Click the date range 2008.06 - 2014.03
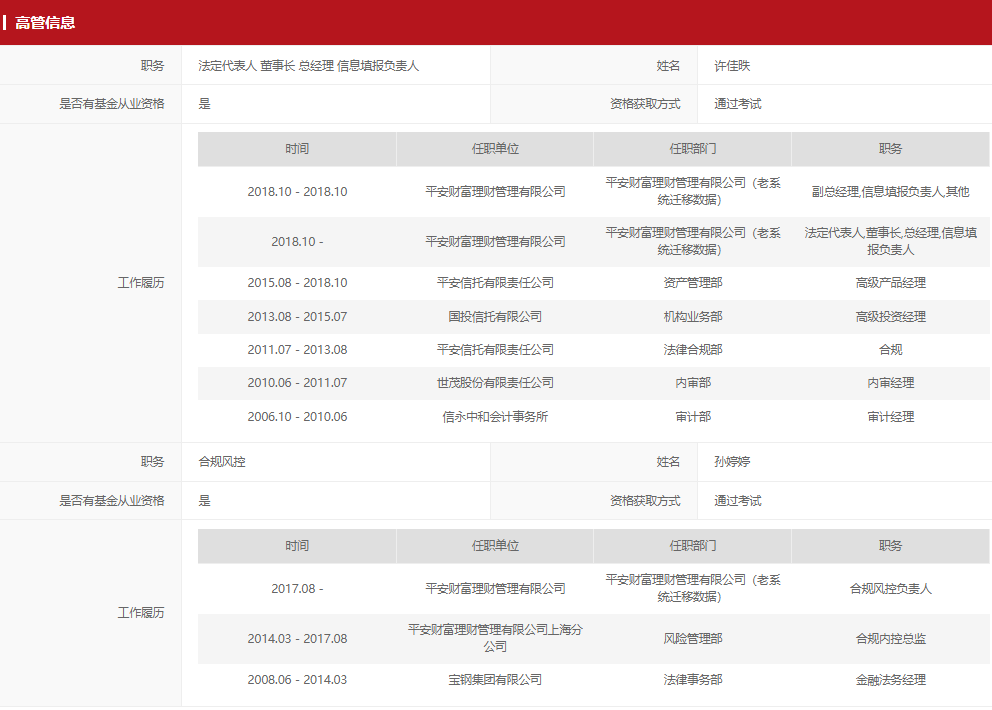Viewport: 992px width, 710px height. pos(297,680)
